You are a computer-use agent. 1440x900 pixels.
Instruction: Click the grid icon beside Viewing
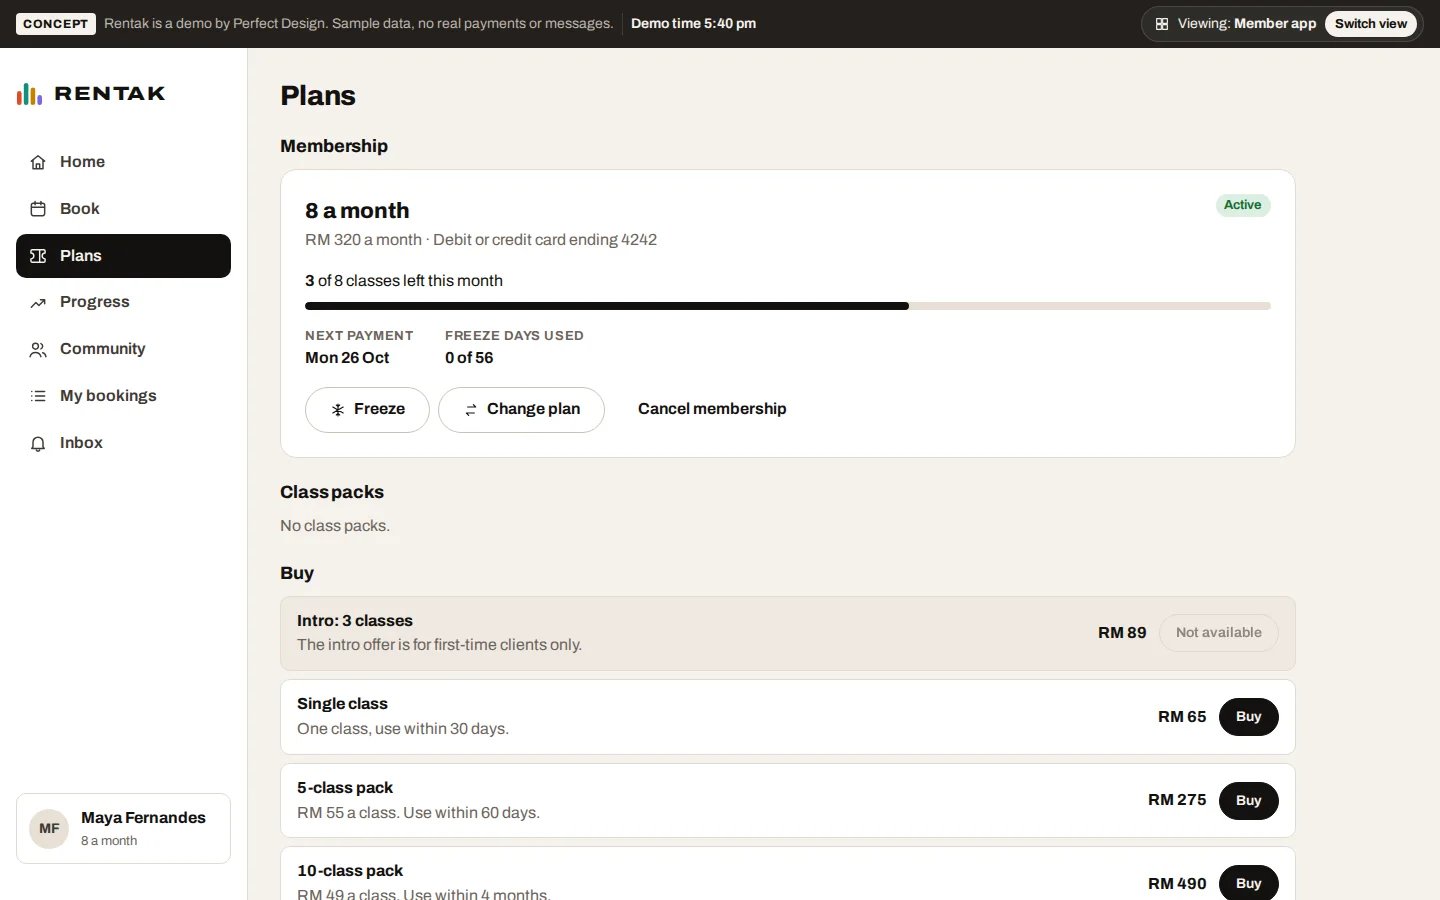click(1162, 24)
